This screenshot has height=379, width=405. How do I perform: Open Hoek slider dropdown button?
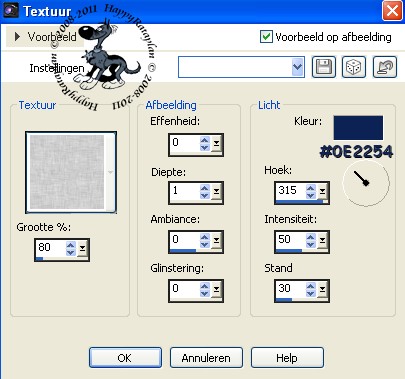click(322, 192)
